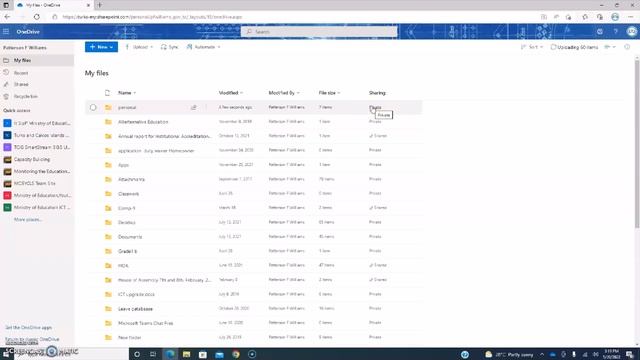Click Uploading 50 items status
This screenshot has height=360, width=640.
(574, 47)
